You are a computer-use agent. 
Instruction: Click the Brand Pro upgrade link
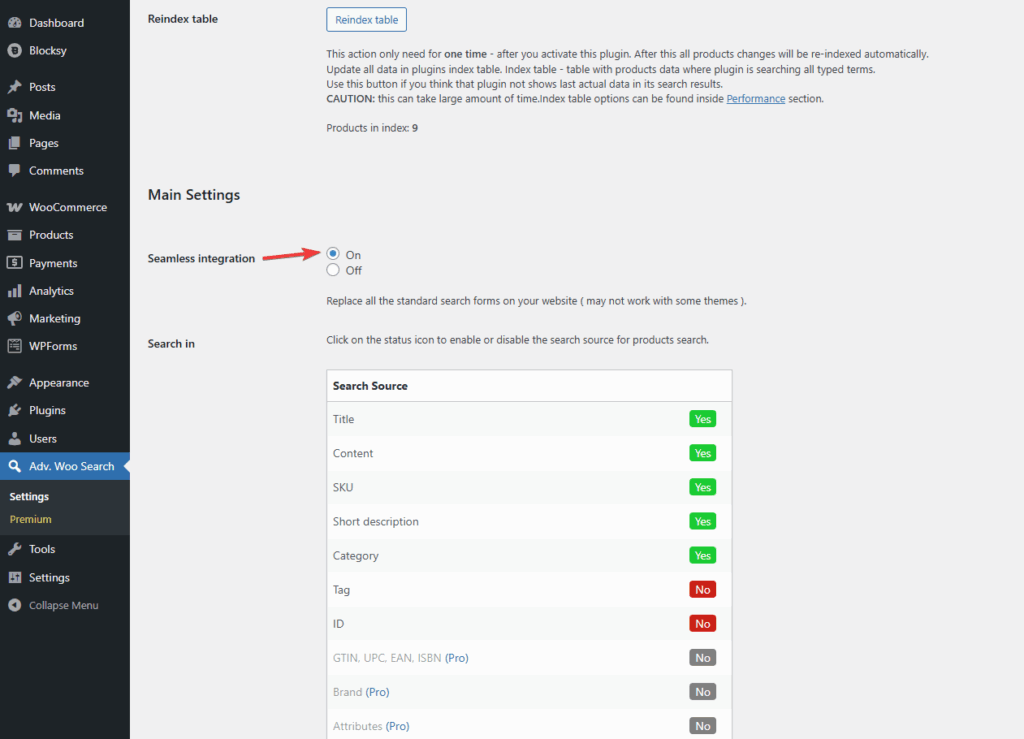pyautogui.click(x=377, y=691)
